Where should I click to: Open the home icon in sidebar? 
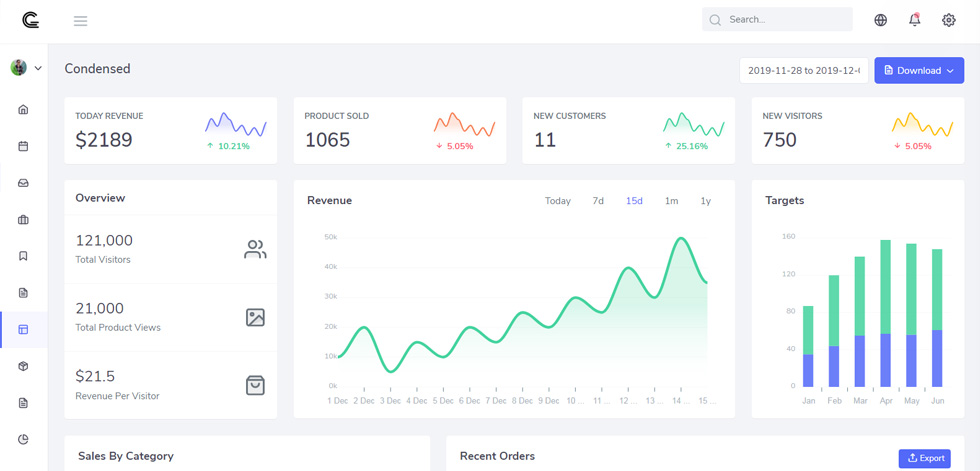(23, 109)
